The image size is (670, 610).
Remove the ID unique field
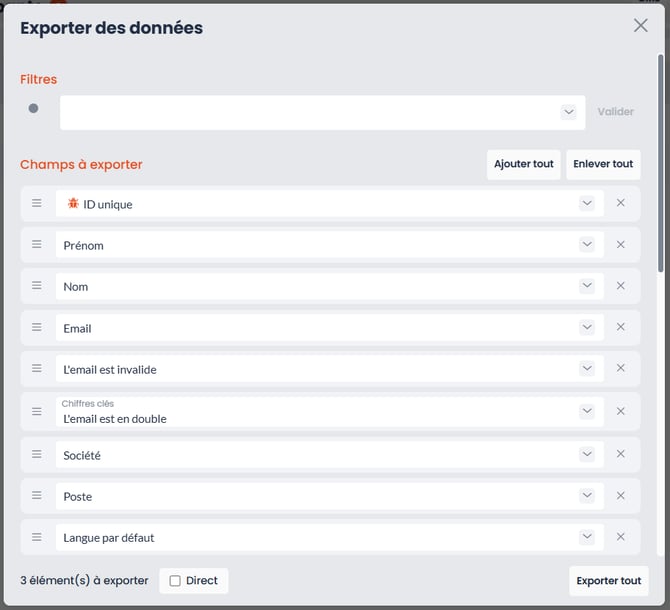(621, 203)
